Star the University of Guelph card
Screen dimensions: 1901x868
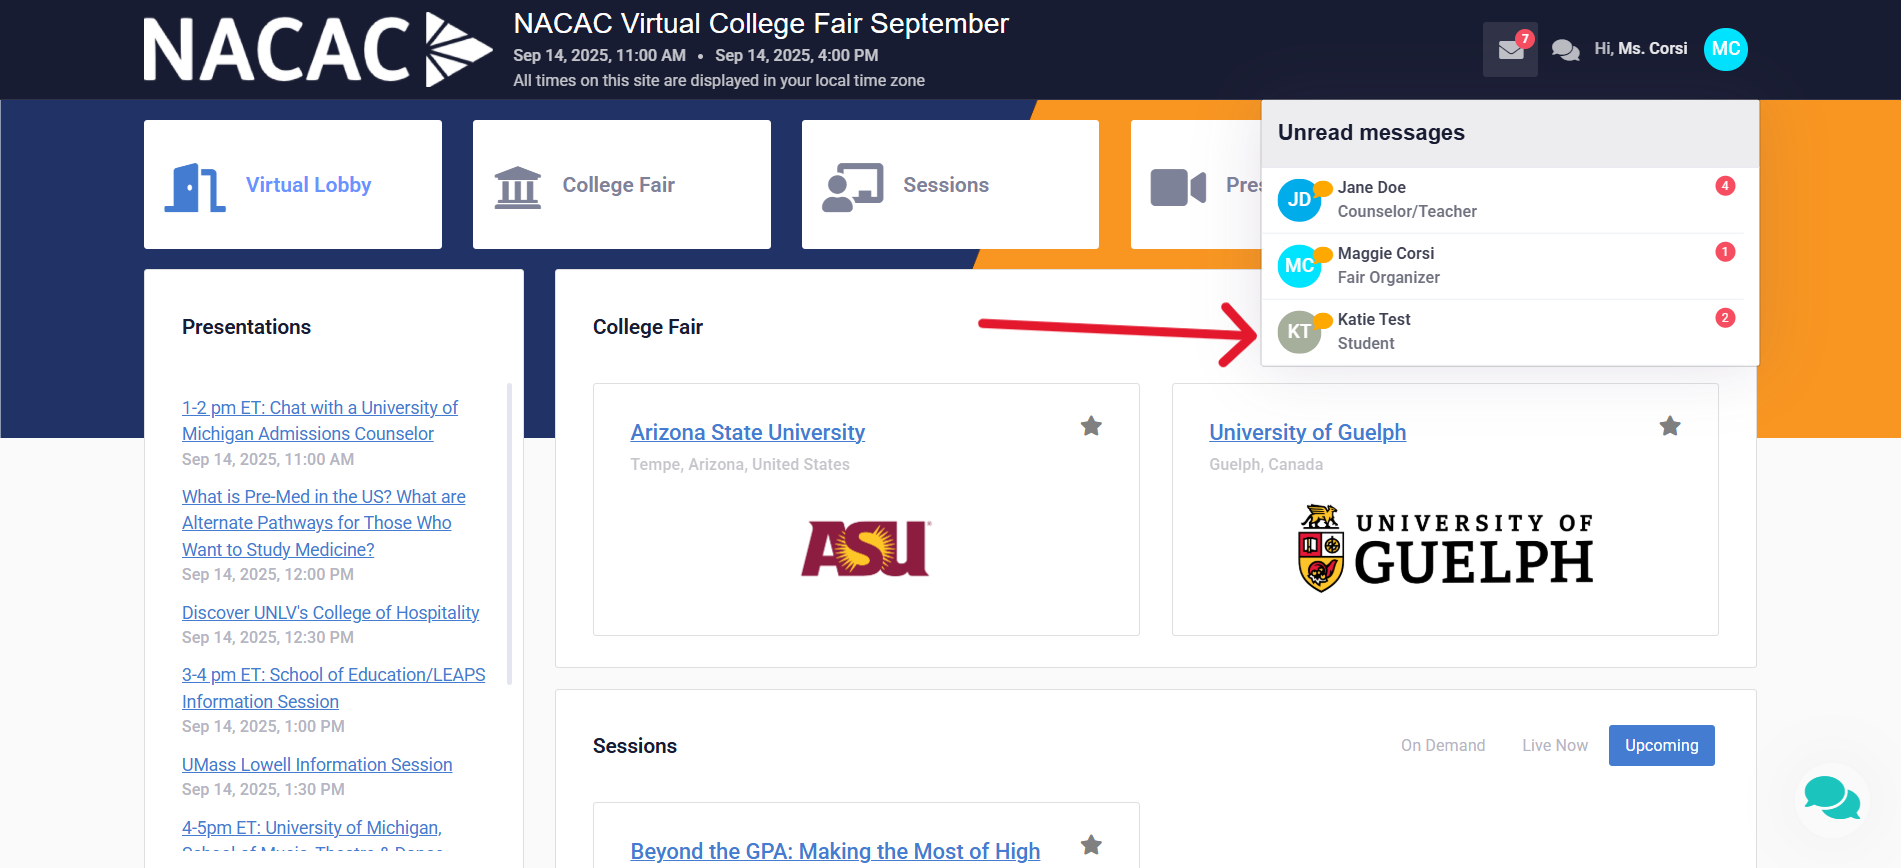click(1670, 426)
